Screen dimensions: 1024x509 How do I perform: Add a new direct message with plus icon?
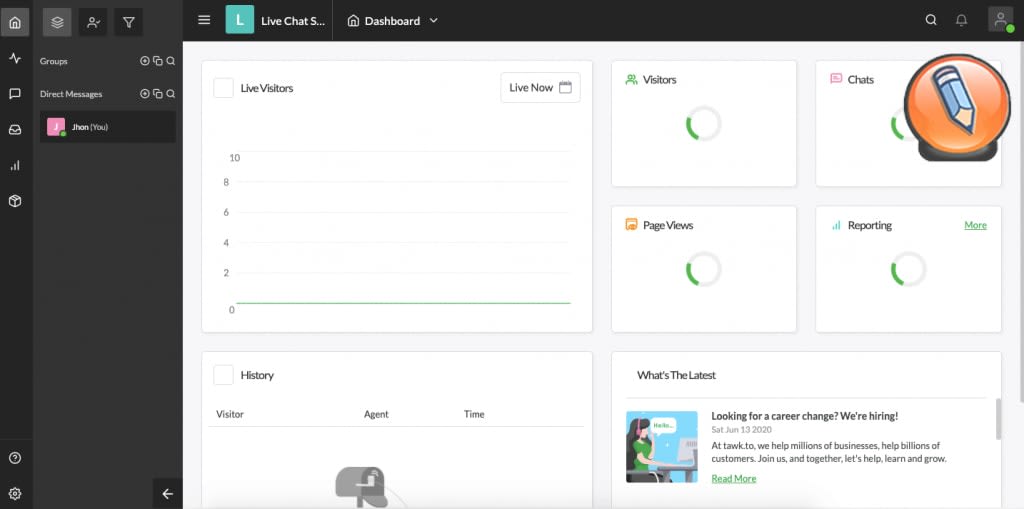pos(145,93)
